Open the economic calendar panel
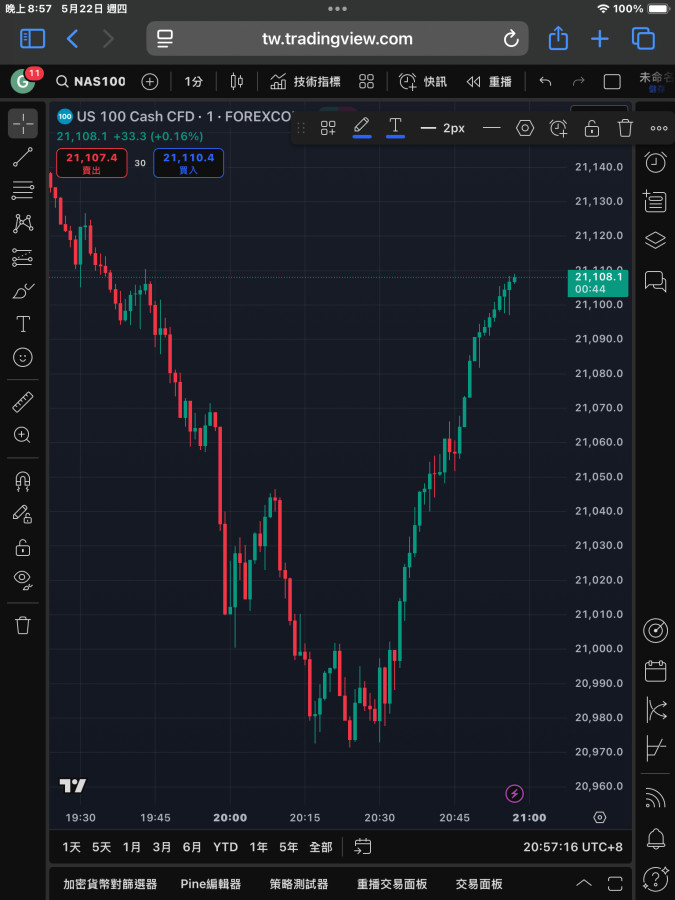675x900 pixels. [x=655, y=670]
